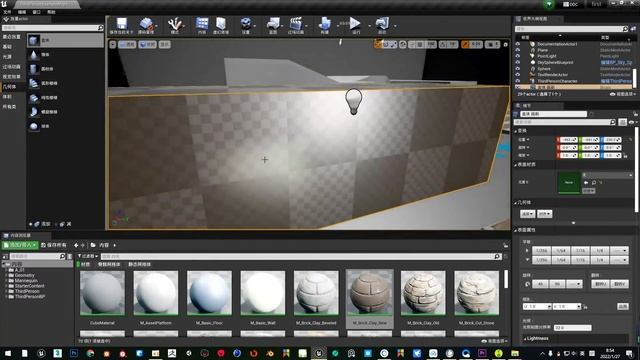This screenshot has height=360, width=640.
Task: Click the search icon in the World Outliner
Action: 625,29
